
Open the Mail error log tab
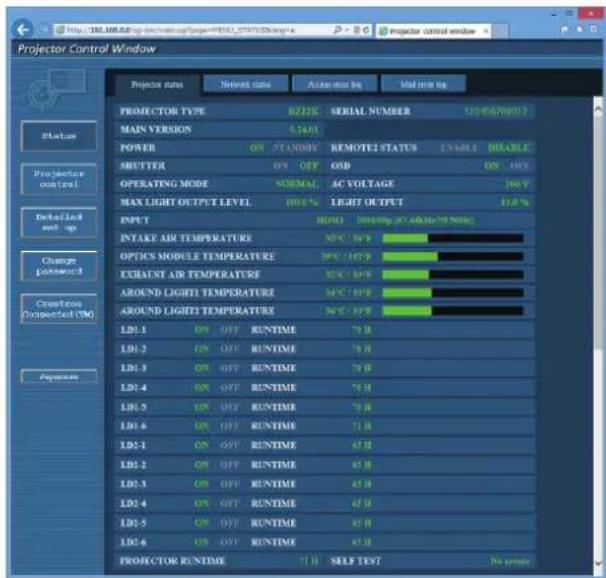point(424,84)
